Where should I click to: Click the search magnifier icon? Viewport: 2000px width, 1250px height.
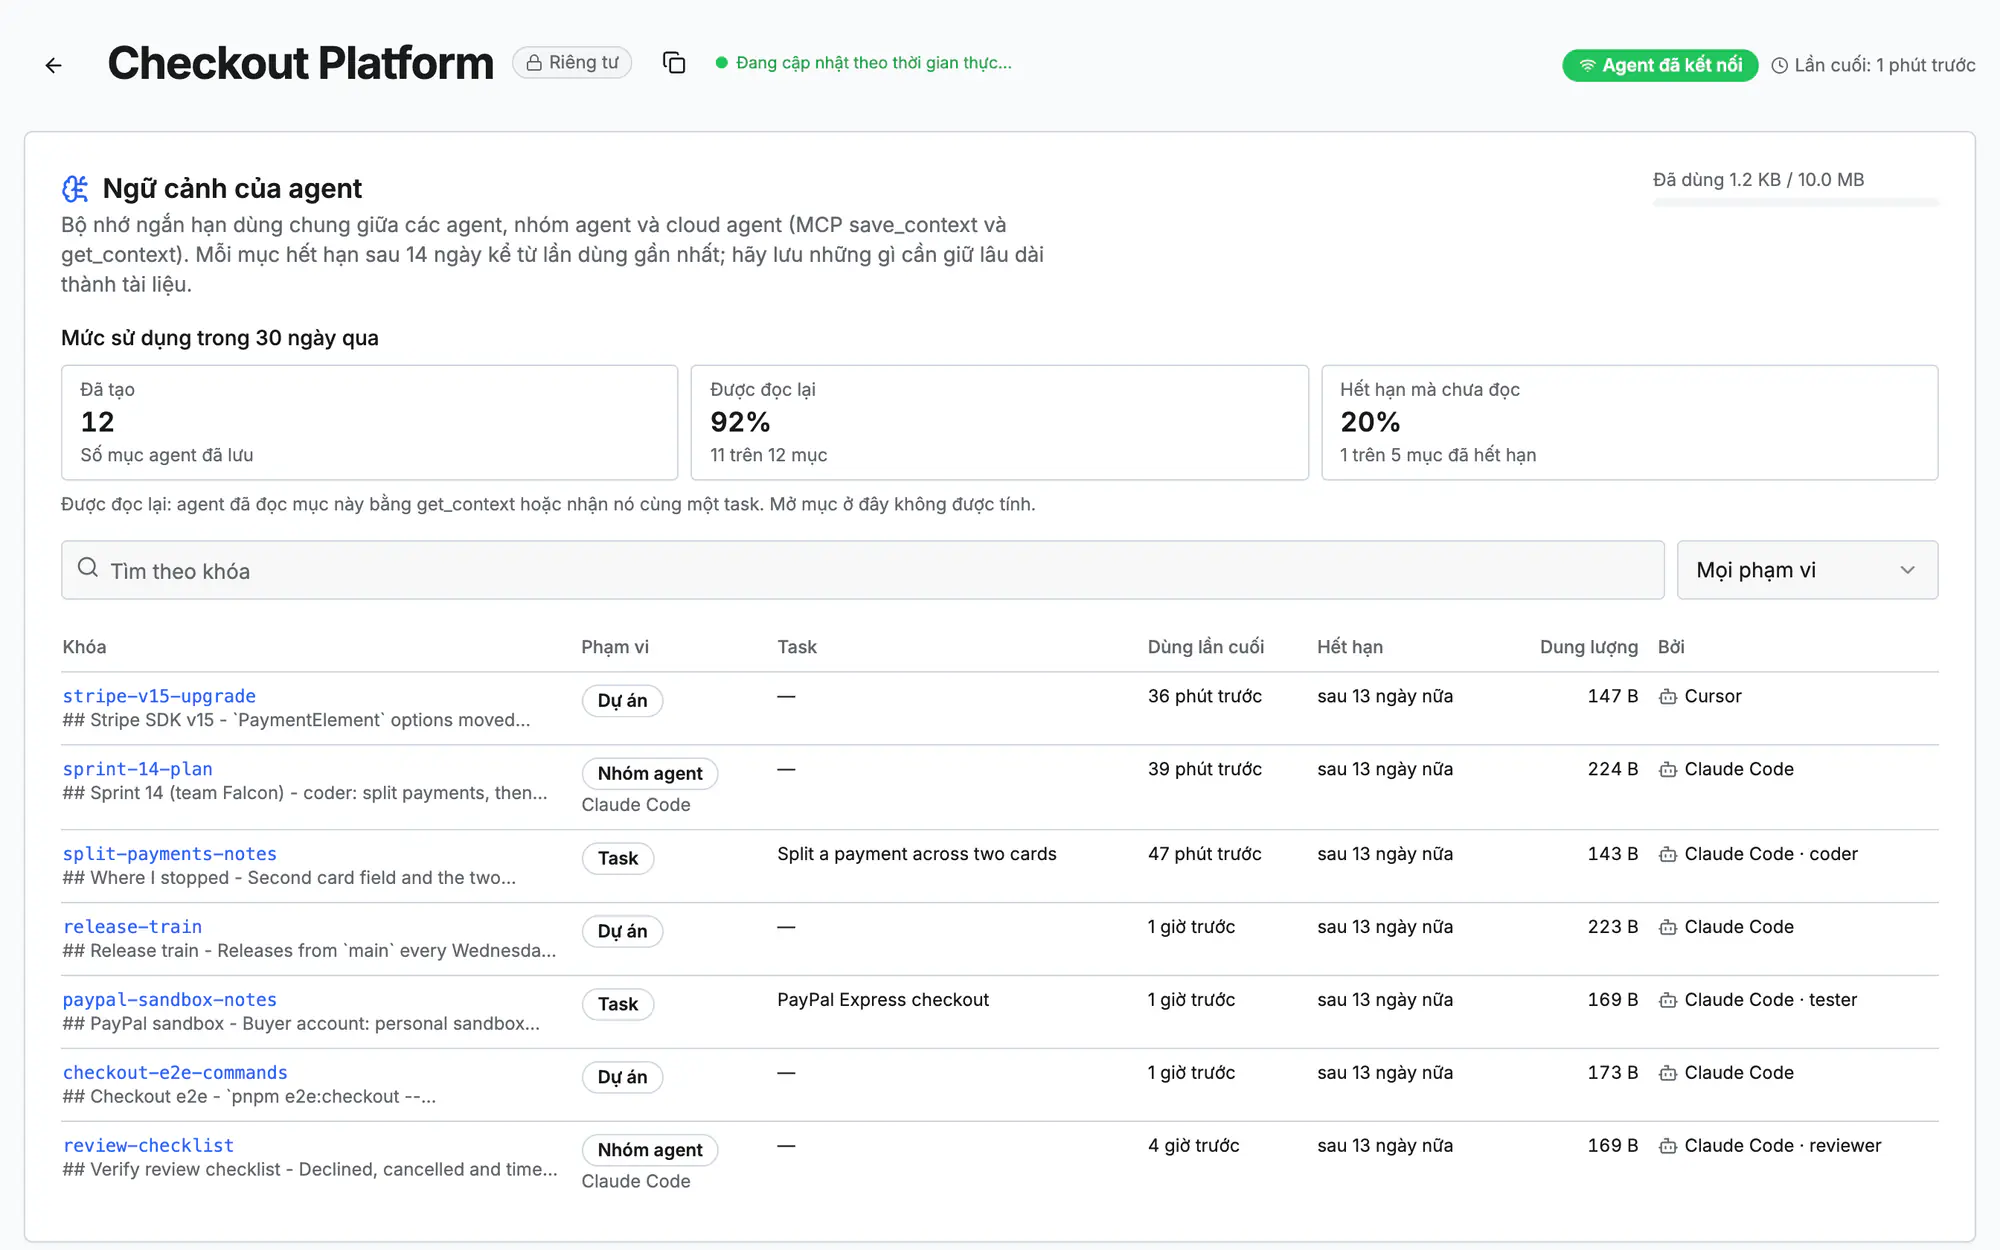click(88, 568)
